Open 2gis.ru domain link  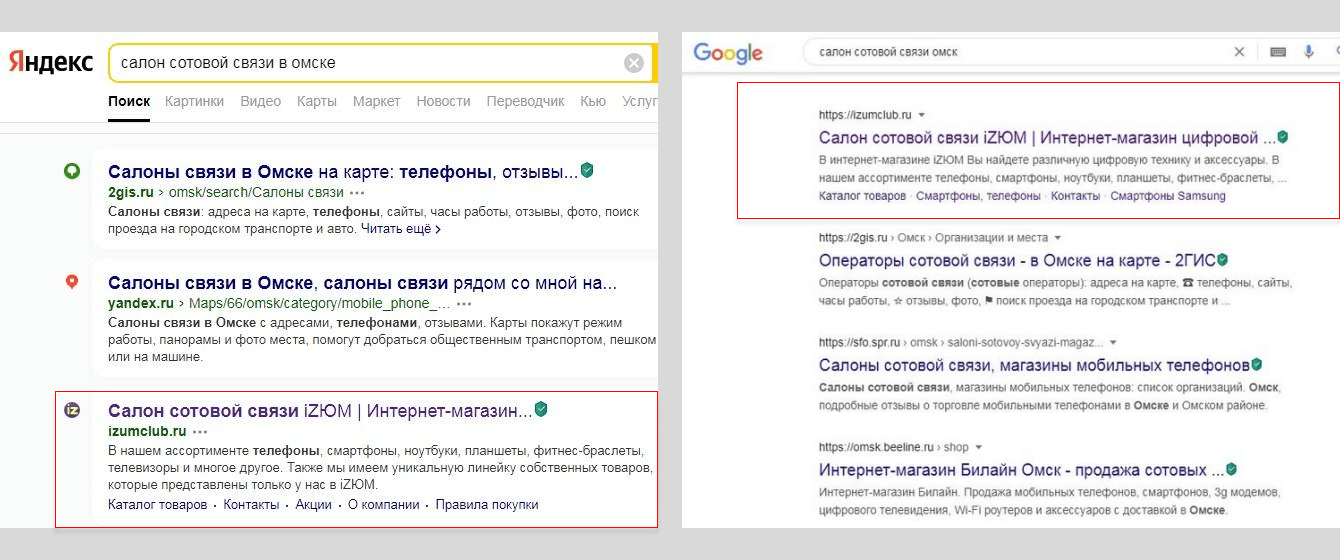pyautogui.click(x=132, y=192)
